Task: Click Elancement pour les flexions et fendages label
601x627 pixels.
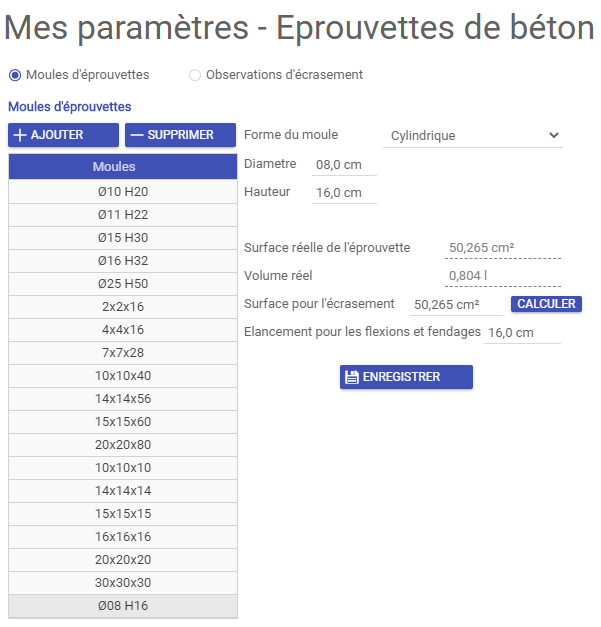Action: tap(362, 331)
